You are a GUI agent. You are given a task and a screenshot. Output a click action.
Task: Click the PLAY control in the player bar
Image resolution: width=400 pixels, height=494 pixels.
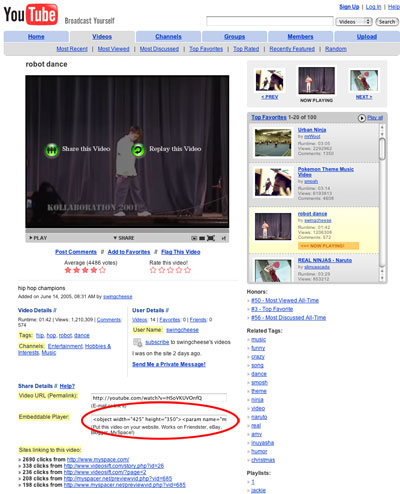(x=38, y=238)
